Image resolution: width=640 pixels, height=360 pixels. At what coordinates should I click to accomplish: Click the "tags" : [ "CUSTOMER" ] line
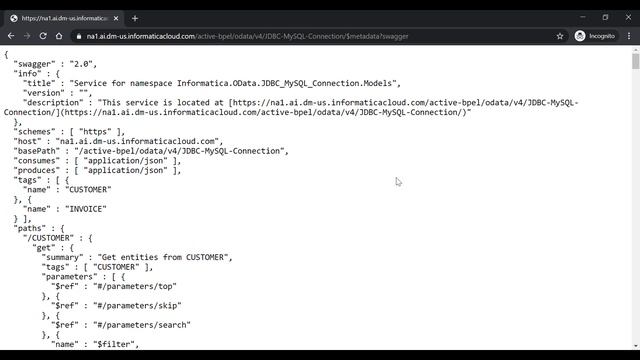pos(97,267)
